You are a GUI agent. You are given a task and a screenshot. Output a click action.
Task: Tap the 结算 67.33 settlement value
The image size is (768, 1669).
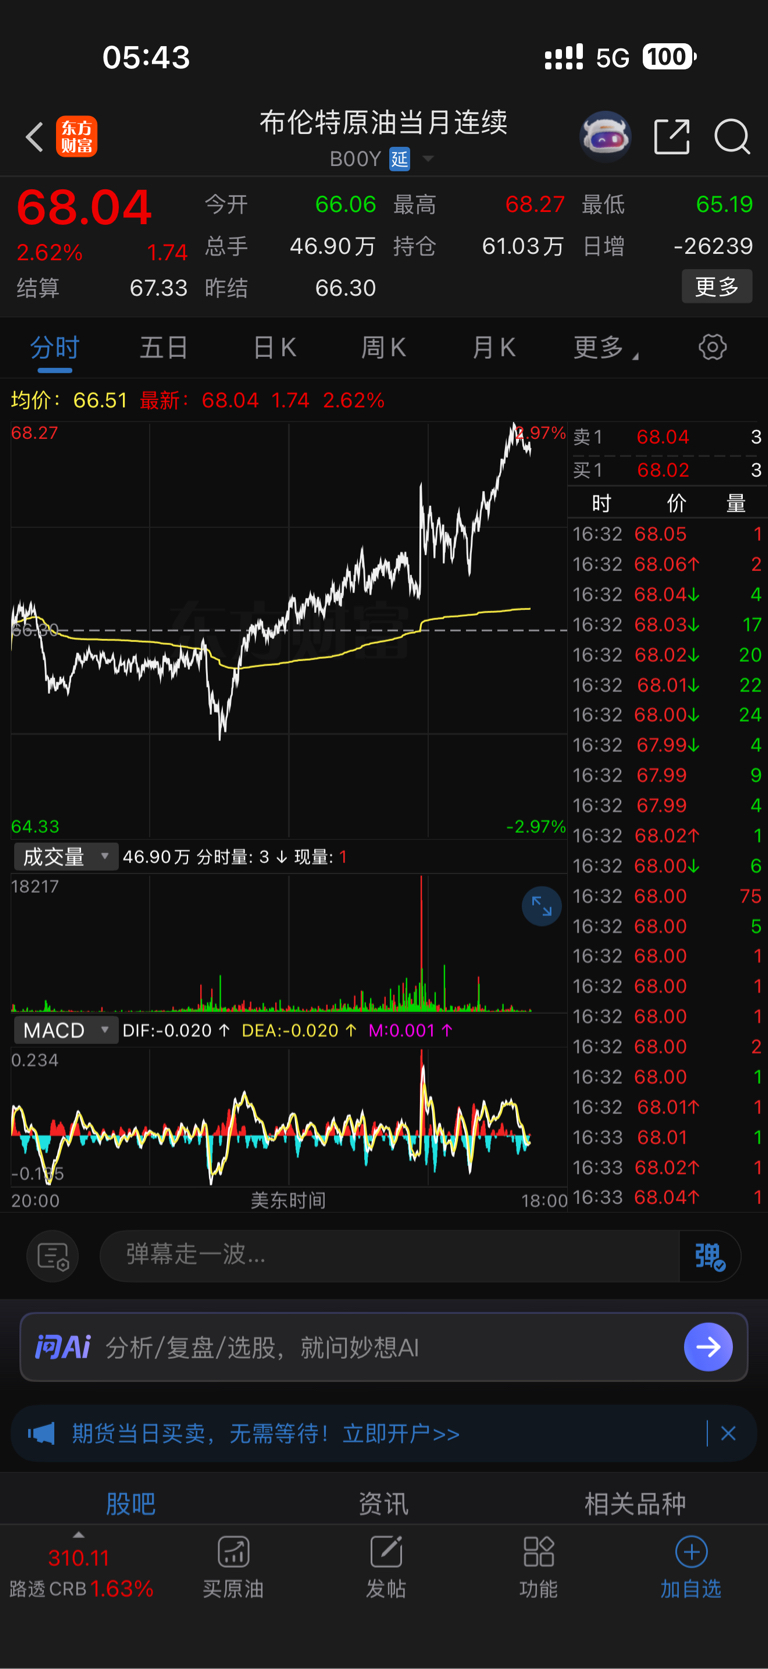[x=159, y=288]
